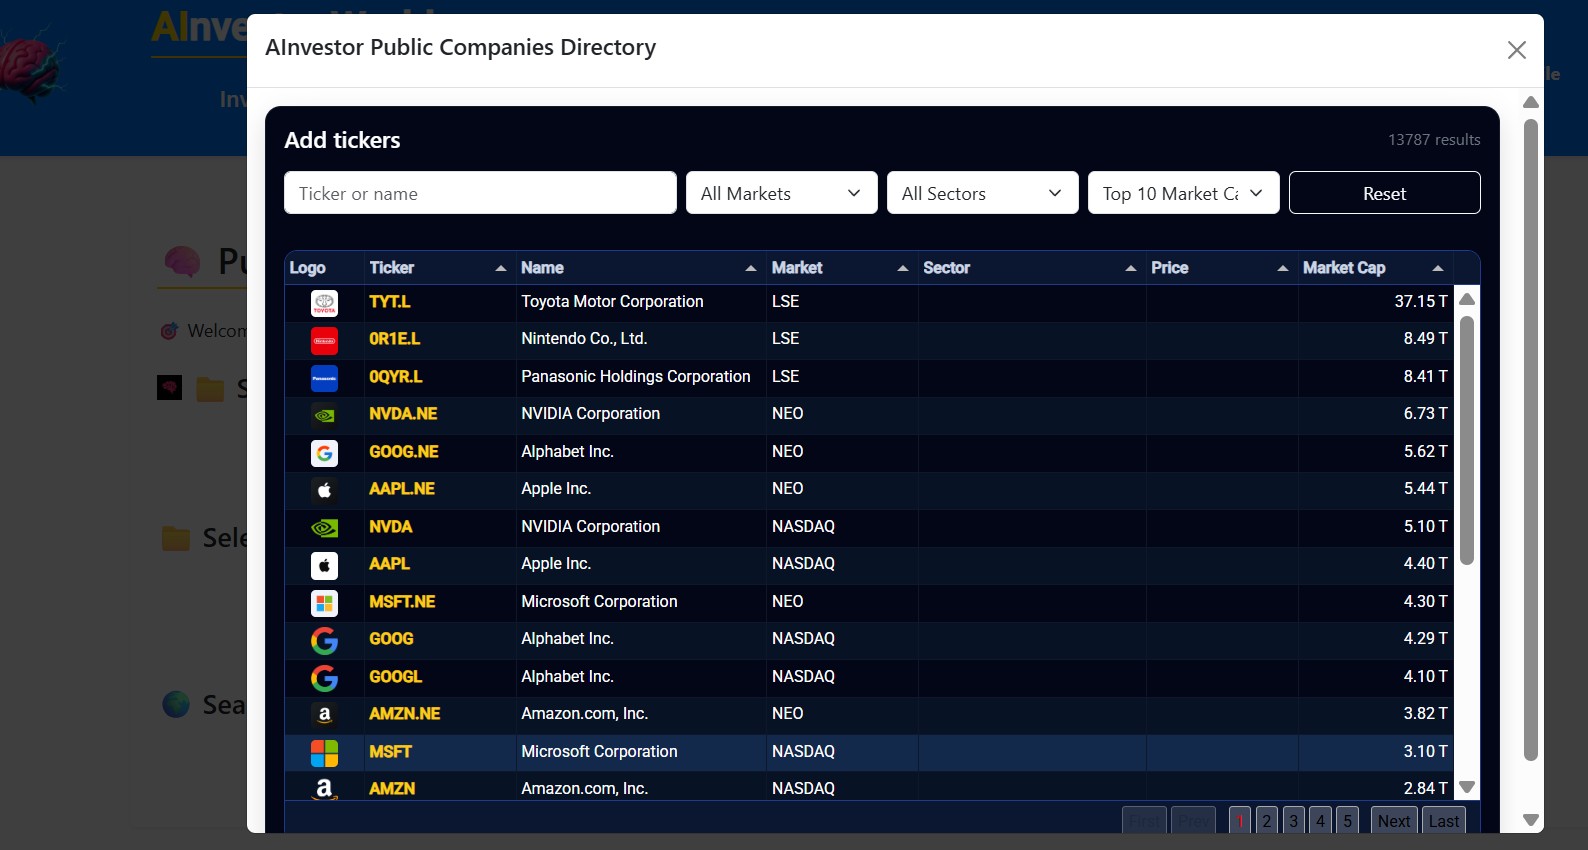Screen dimensions: 1588x850
Task: Click Toyota Motor Corporation name
Action: 612,302
